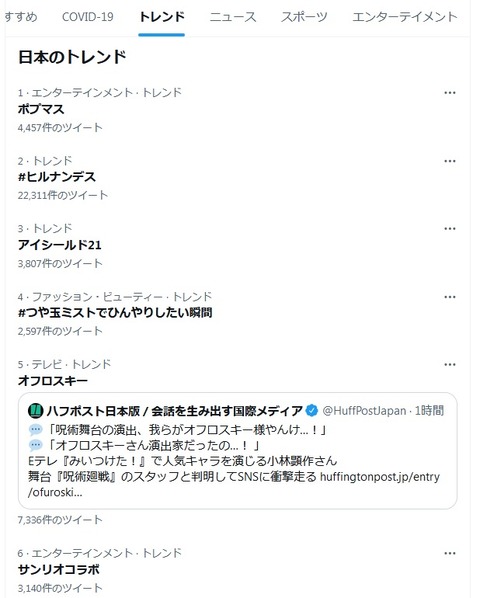Open the huffingtonpost.jp article link
Image resolution: width=480 pixels, height=598 pixels.
pos(234,484)
